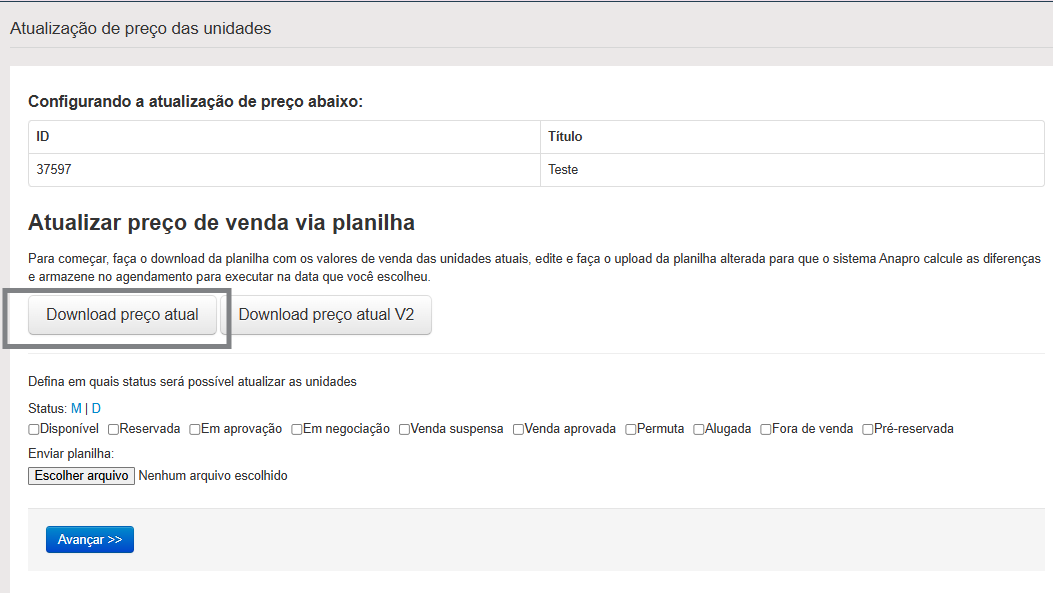Open file picker with Escolher arquivo
This screenshot has height=593, width=1053.
[x=81, y=476]
